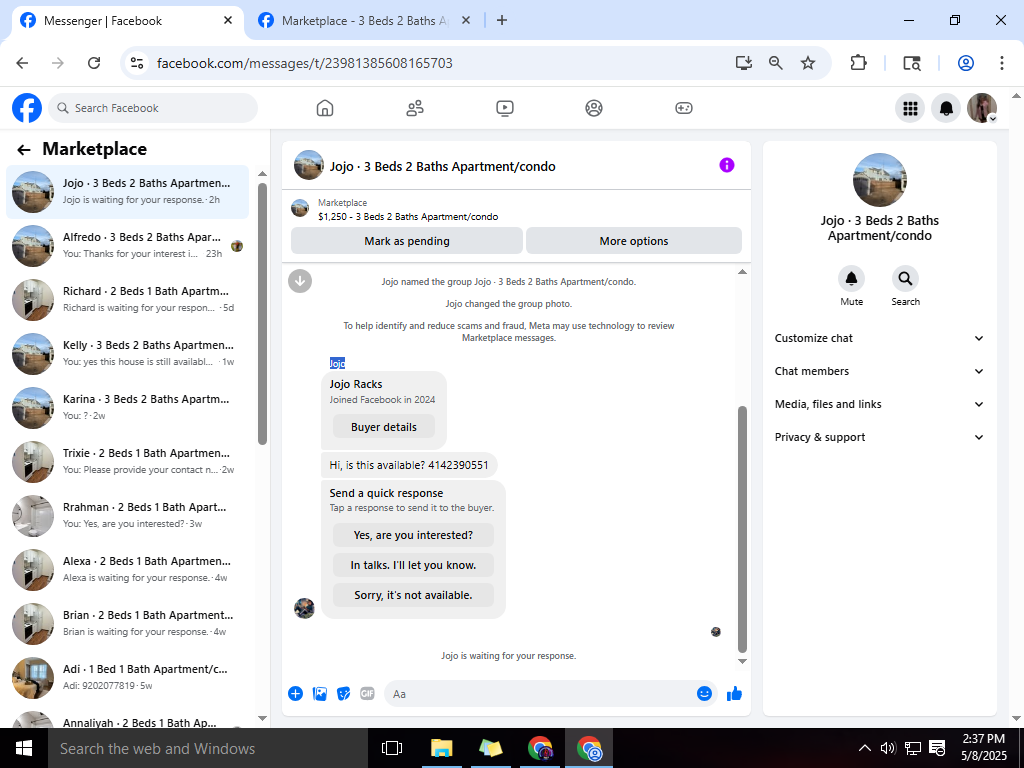Open Chrome extensions puzzle icon
1024x768 pixels.
point(858,63)
